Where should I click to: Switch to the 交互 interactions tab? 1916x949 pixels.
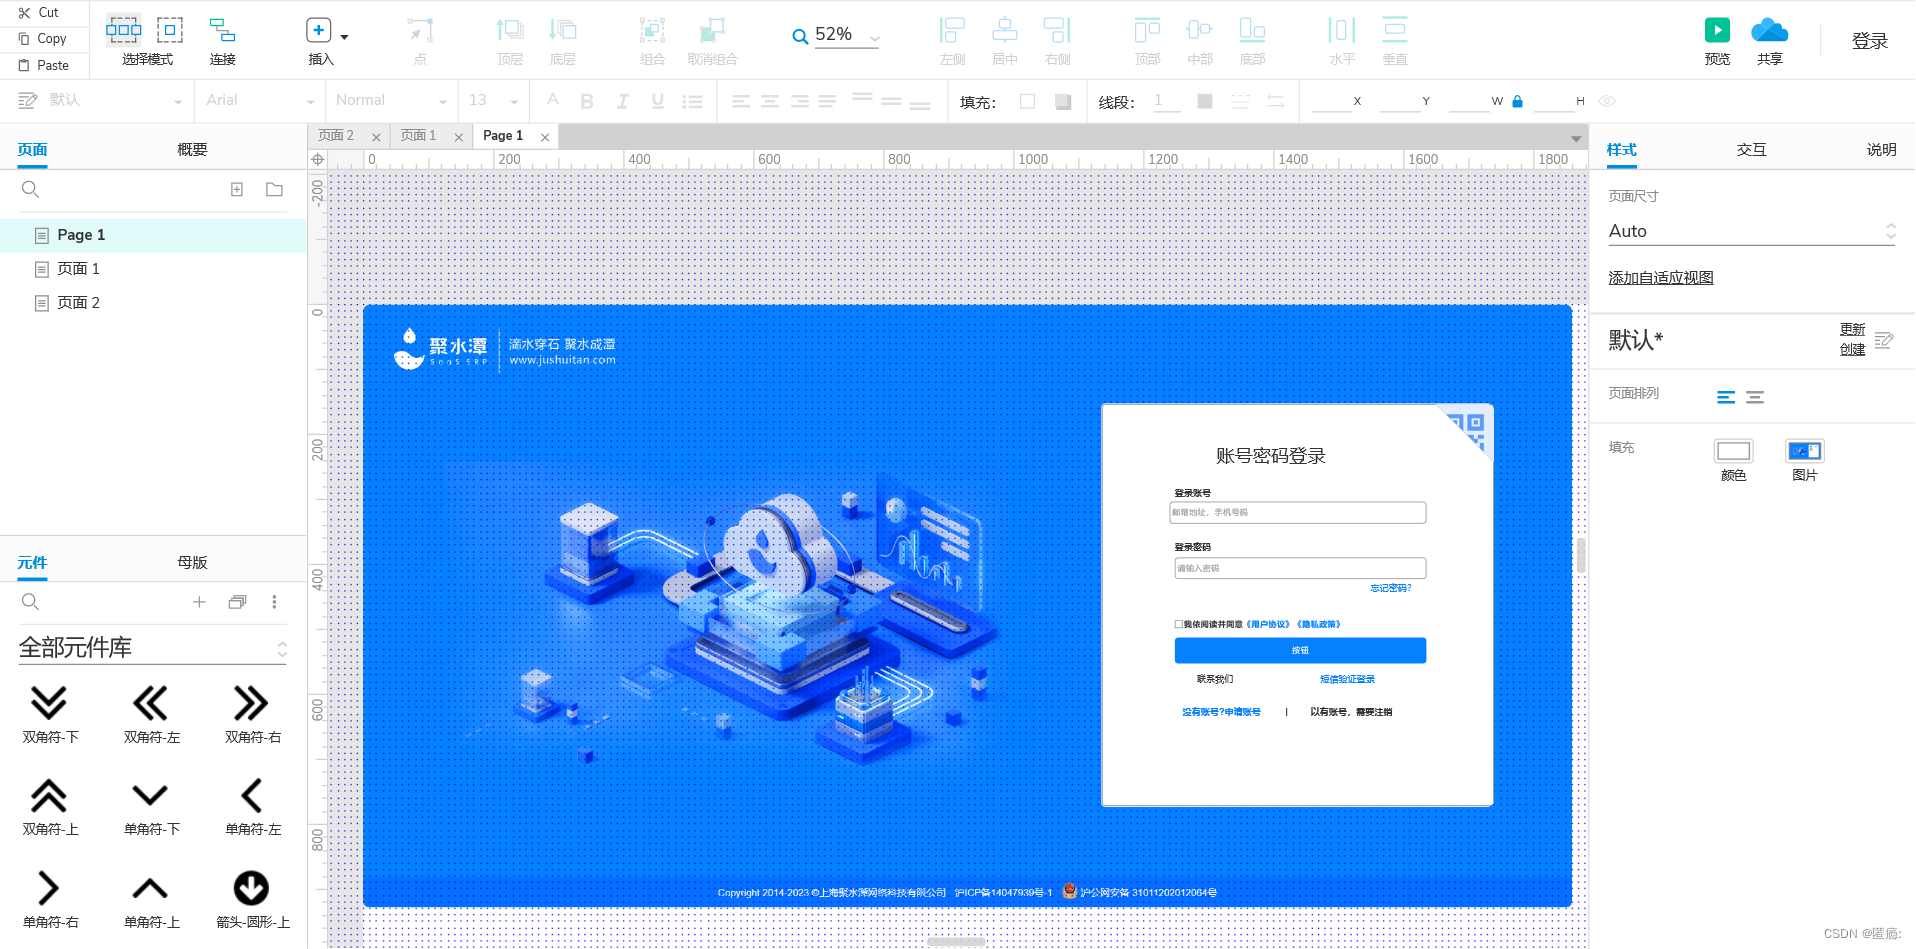coord(1751,149)
